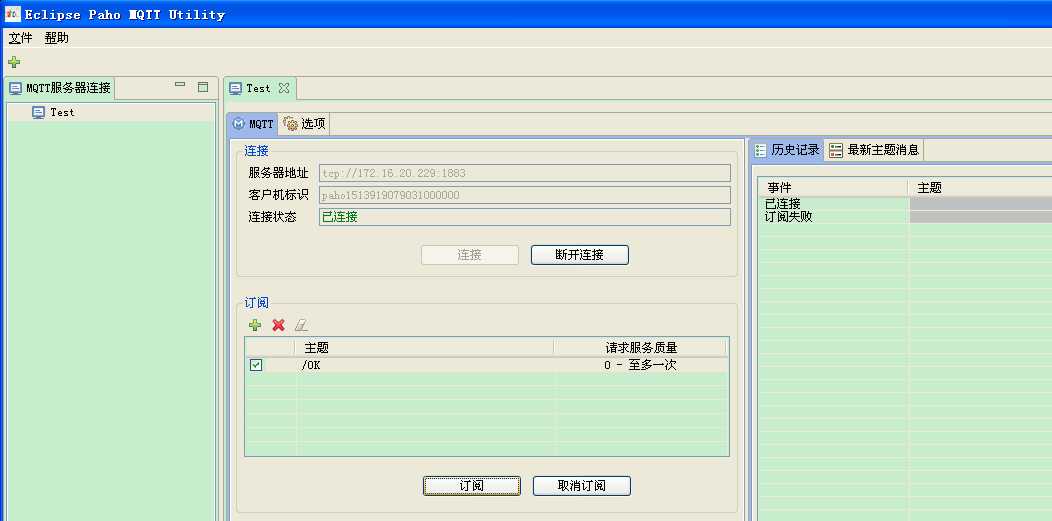Click the disabled 连接 button
This screenshot has width=1052, height=521.
(x=470, y=255)
